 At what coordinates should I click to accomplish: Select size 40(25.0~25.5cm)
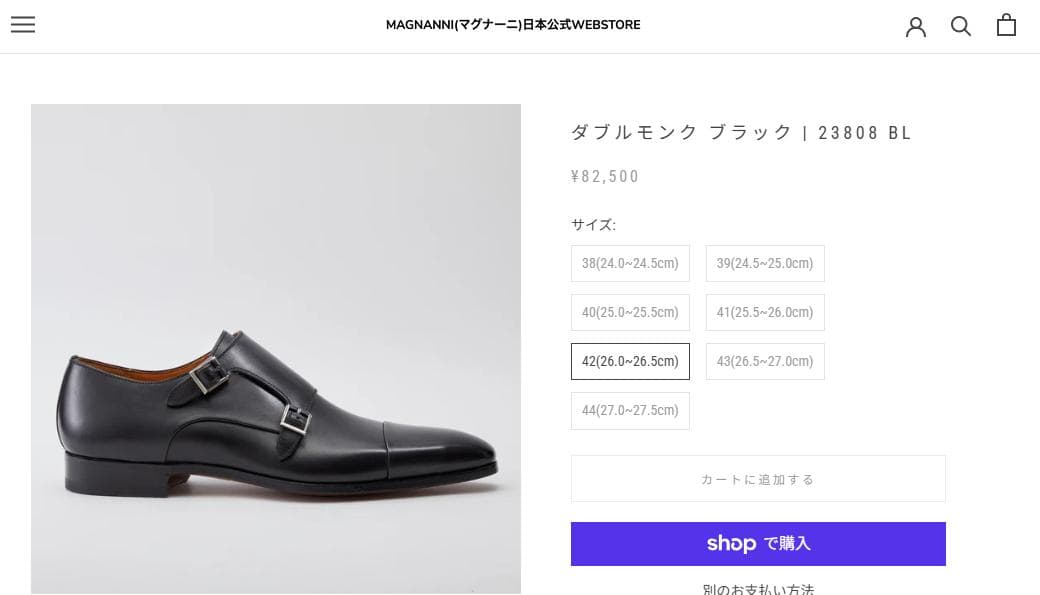pos(630,312)
